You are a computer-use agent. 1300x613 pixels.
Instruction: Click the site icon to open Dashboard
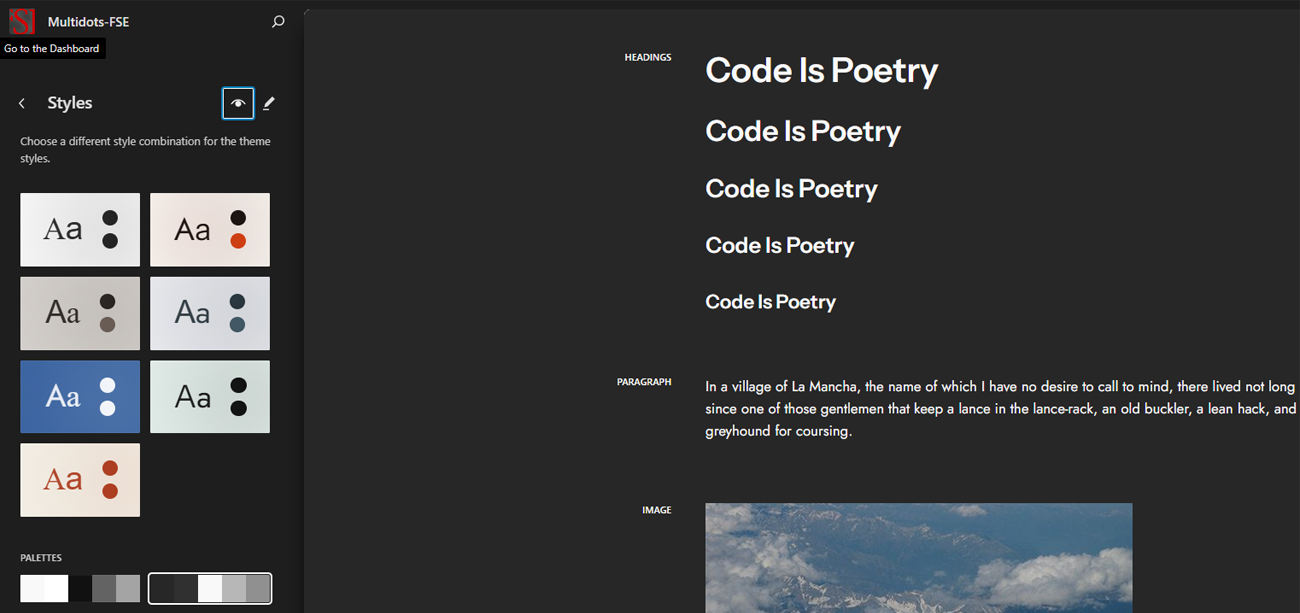[x=22, y=21]
